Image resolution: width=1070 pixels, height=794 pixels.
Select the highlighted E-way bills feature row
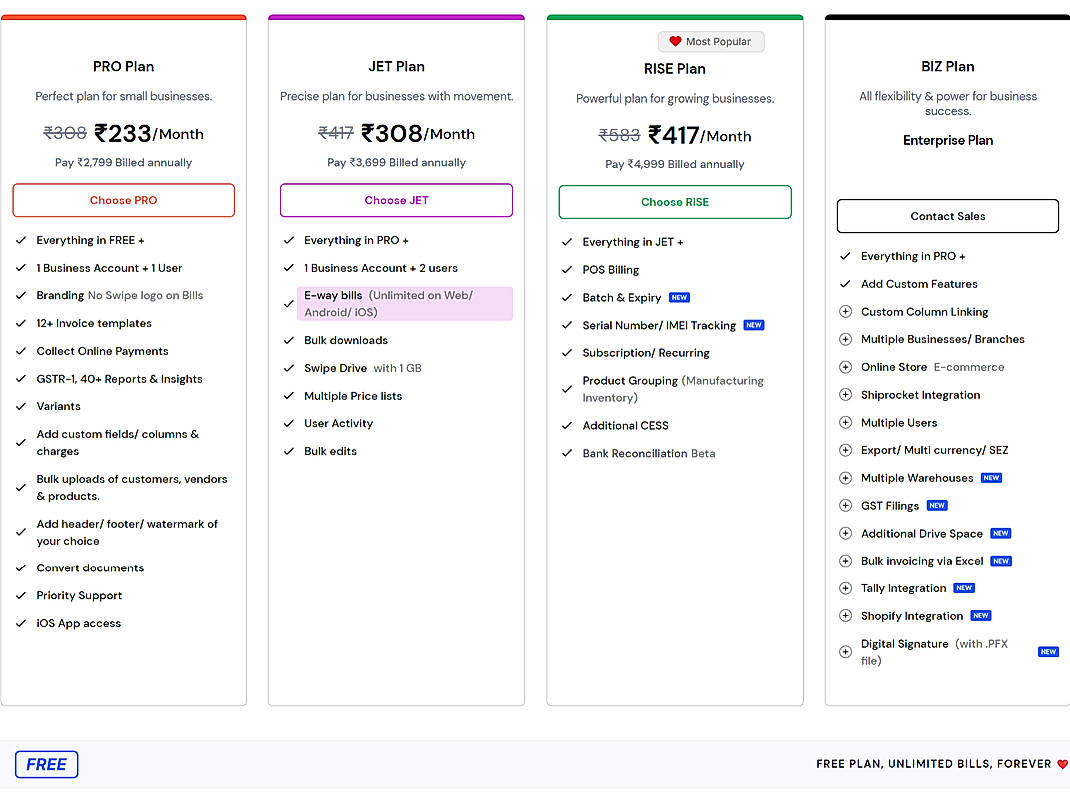404,302
